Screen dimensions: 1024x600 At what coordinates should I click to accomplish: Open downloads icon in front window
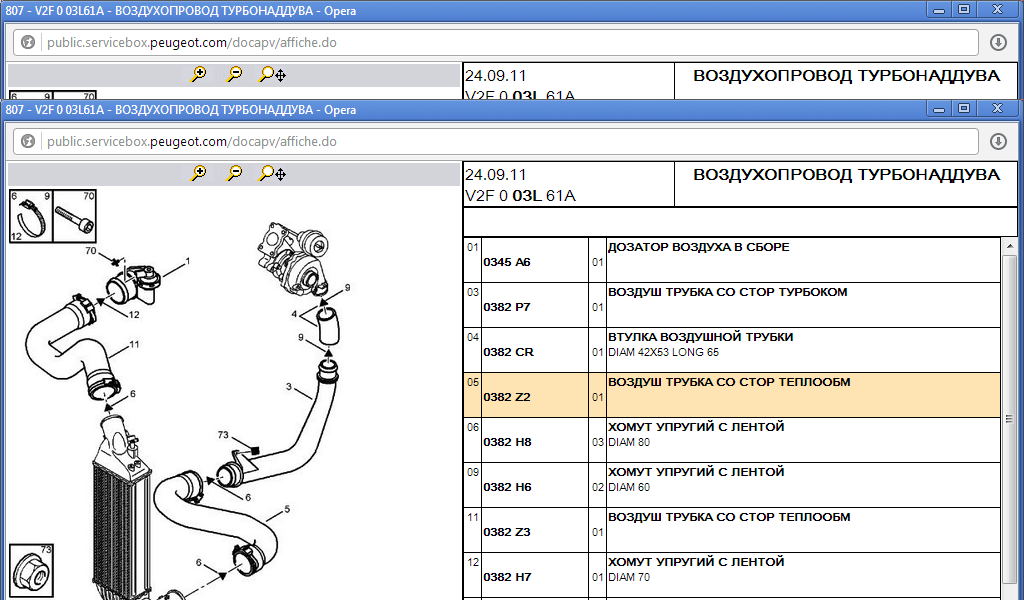pos(998,142)
